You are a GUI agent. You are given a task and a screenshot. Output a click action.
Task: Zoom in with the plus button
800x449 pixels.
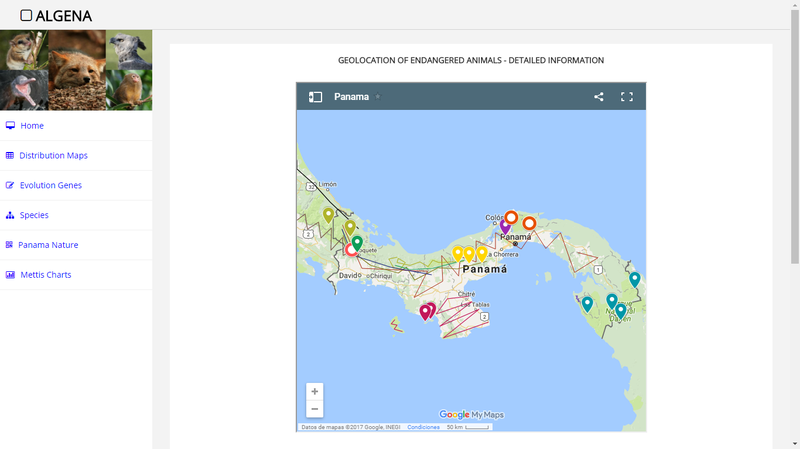coord(314,391)
